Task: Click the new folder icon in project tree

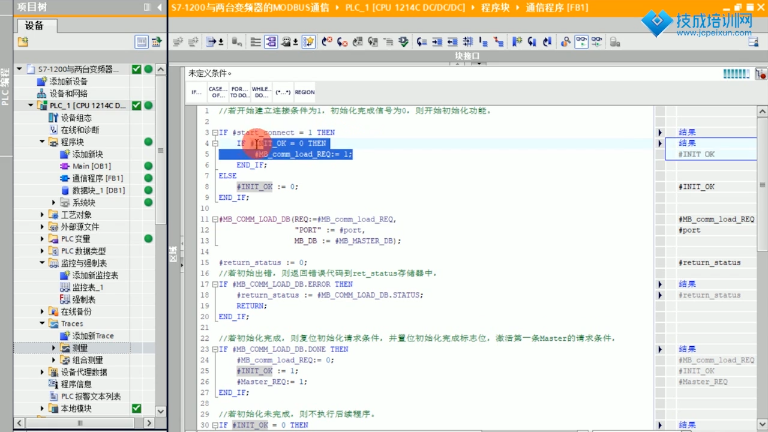Action: [x=23, y=42]
